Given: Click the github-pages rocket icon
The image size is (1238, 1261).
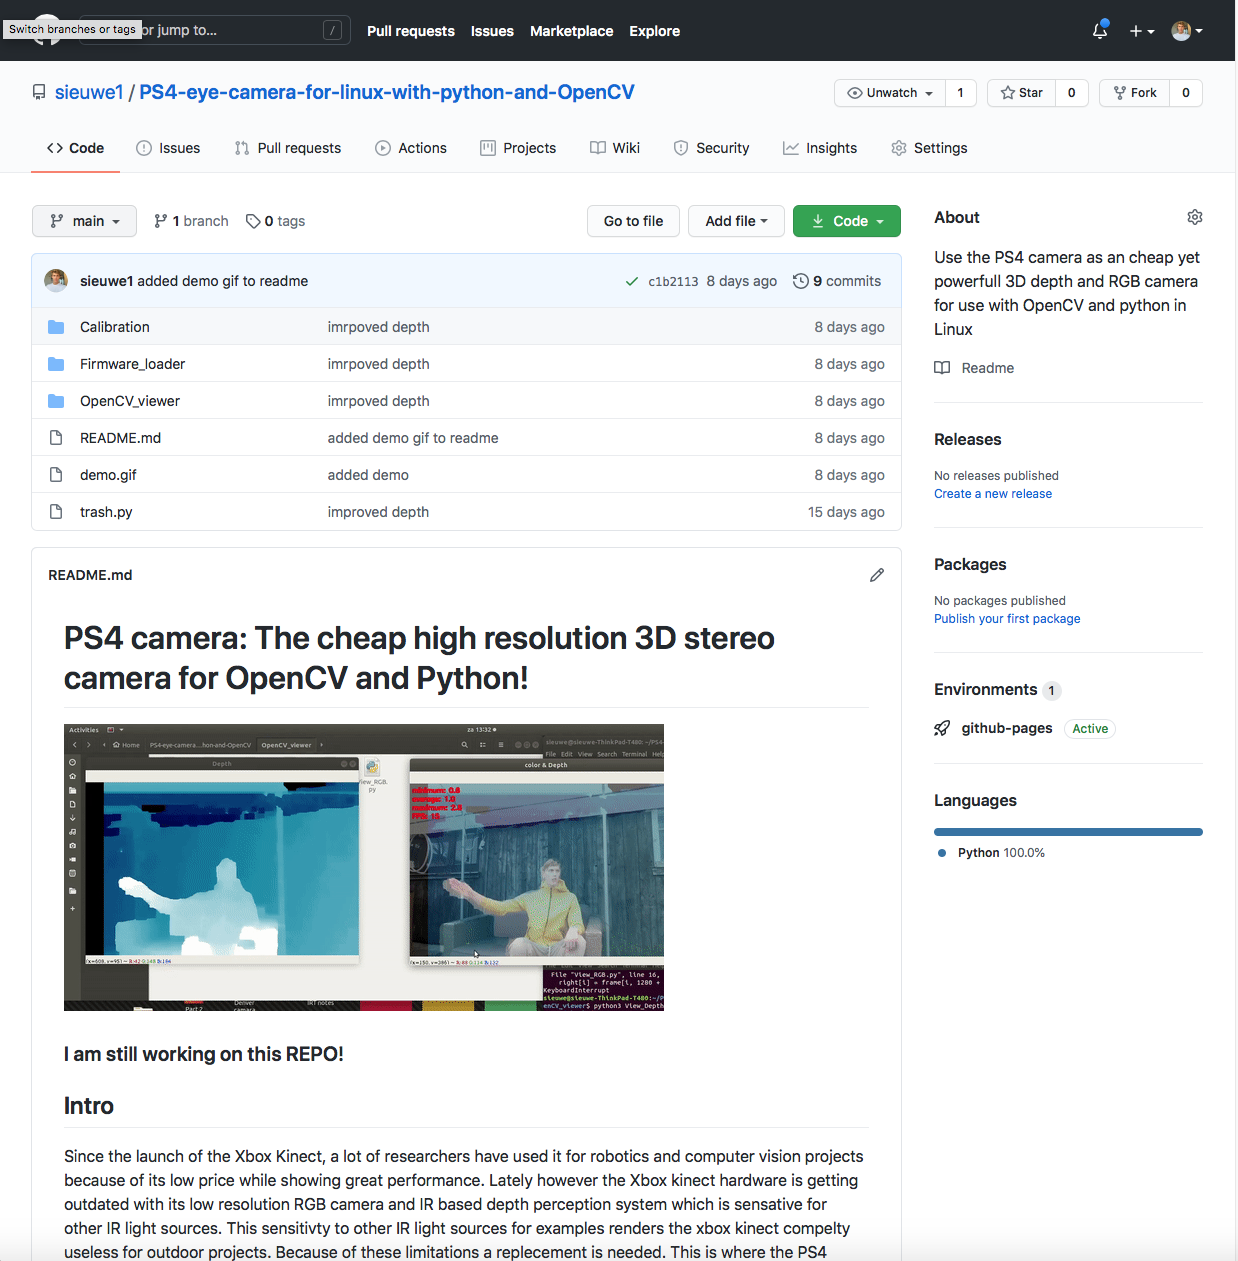Looking at the screenshot, I should 942,728.
